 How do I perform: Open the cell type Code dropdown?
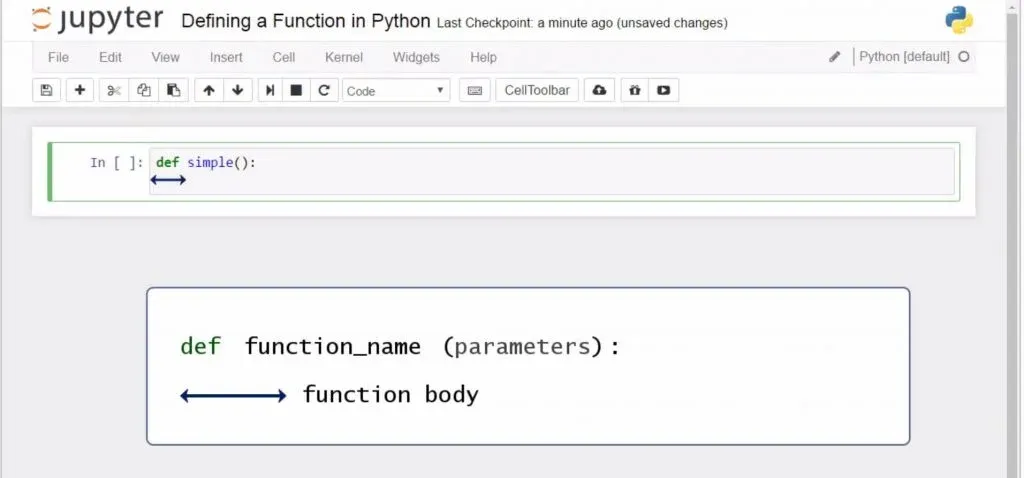click(396, 91)
